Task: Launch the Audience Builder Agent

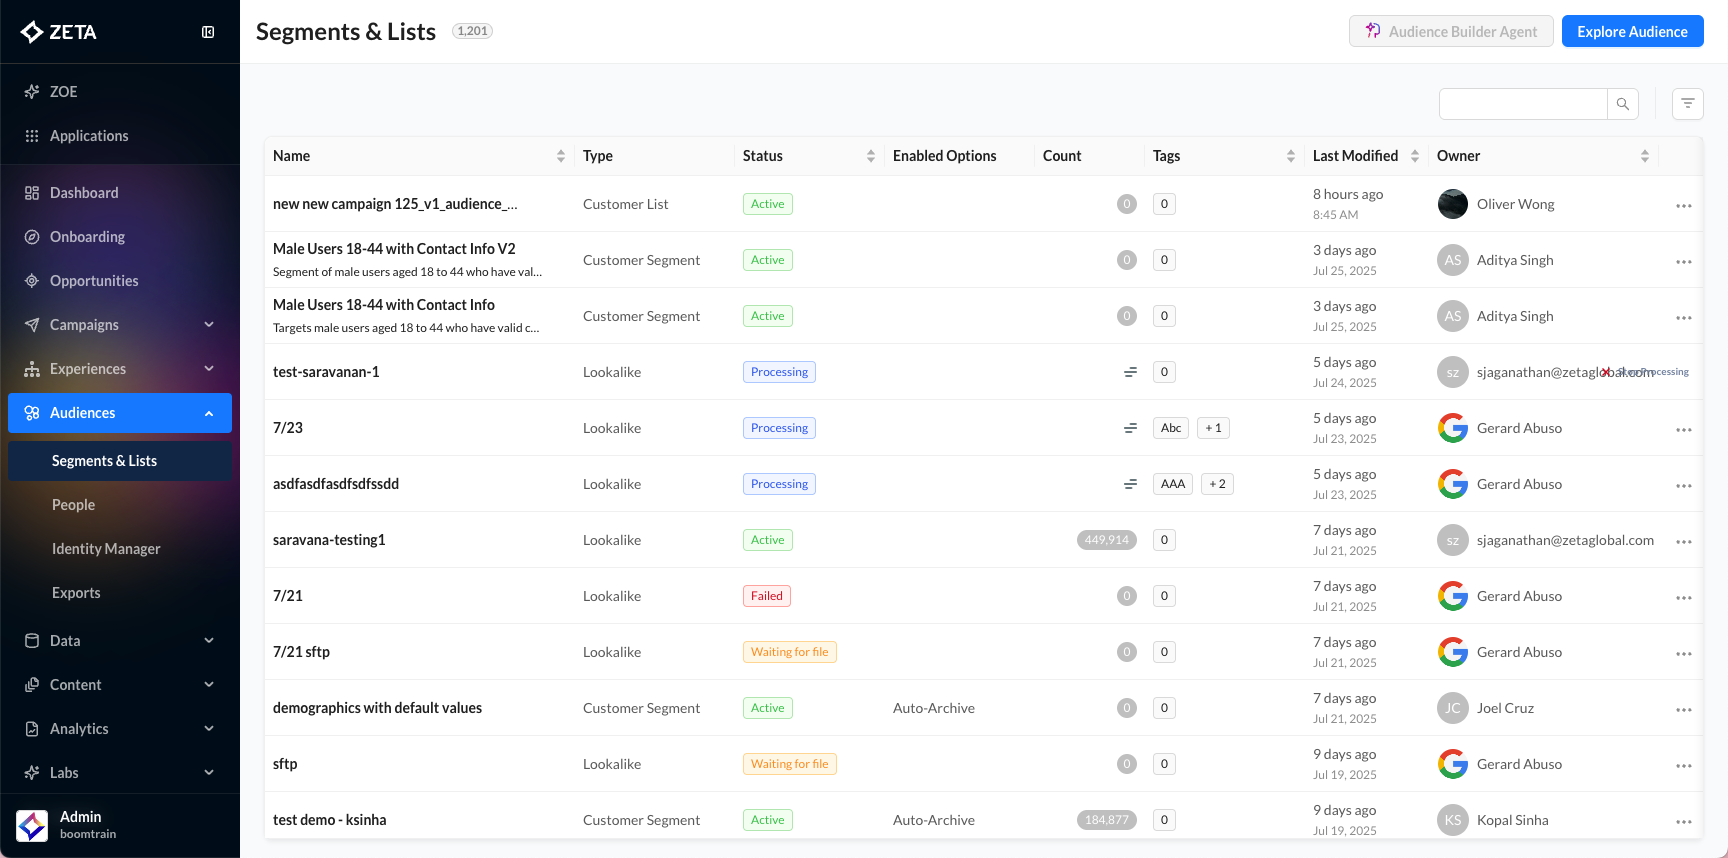Action: pyautogui.click(x=1450, y=32)
